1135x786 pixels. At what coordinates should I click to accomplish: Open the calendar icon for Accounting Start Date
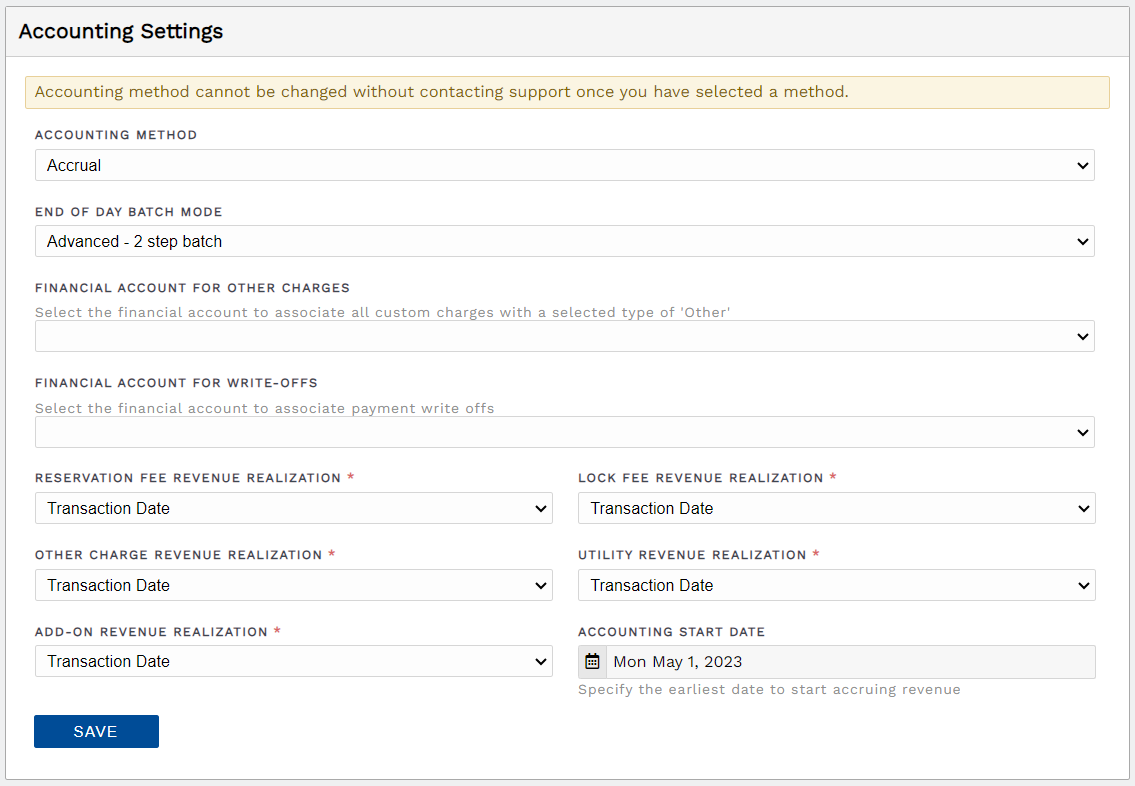click(x=592, y=661)
